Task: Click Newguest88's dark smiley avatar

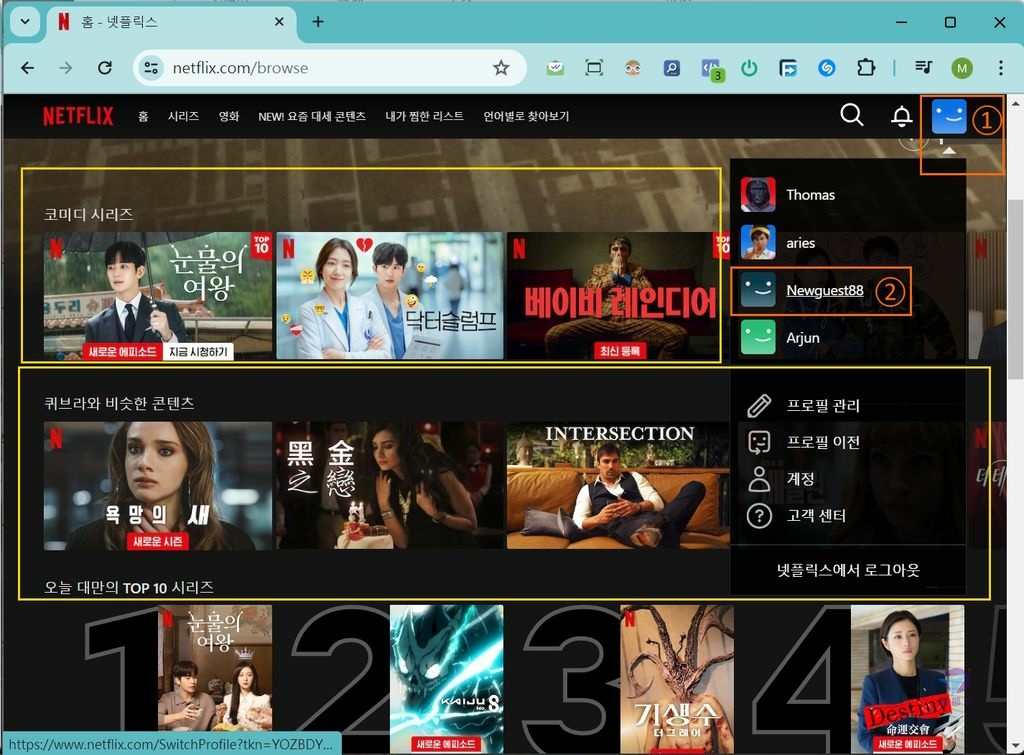Action: tap(758, 290)
